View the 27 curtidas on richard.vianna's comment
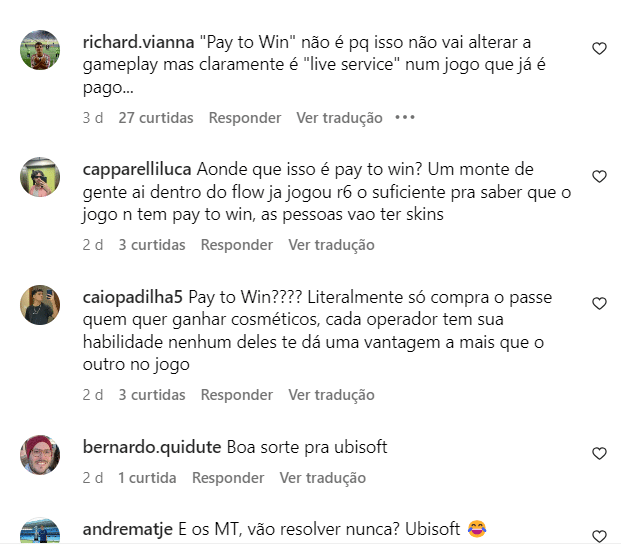The height and width of the screenshot is (548, 621). tap(156, 118)
